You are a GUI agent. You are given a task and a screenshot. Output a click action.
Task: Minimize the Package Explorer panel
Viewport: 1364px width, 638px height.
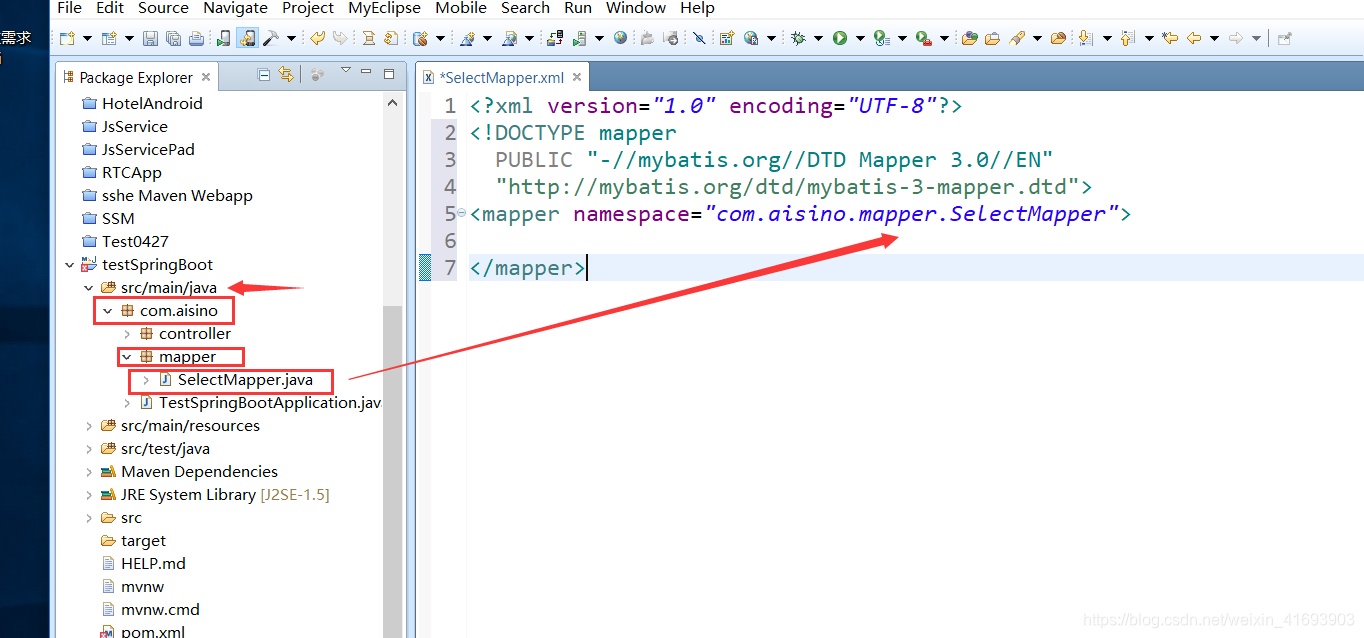[367, 73]
